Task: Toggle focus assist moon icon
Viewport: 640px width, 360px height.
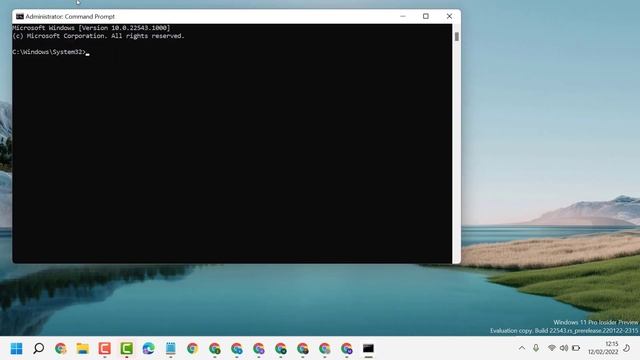Action: click(627, 348)
